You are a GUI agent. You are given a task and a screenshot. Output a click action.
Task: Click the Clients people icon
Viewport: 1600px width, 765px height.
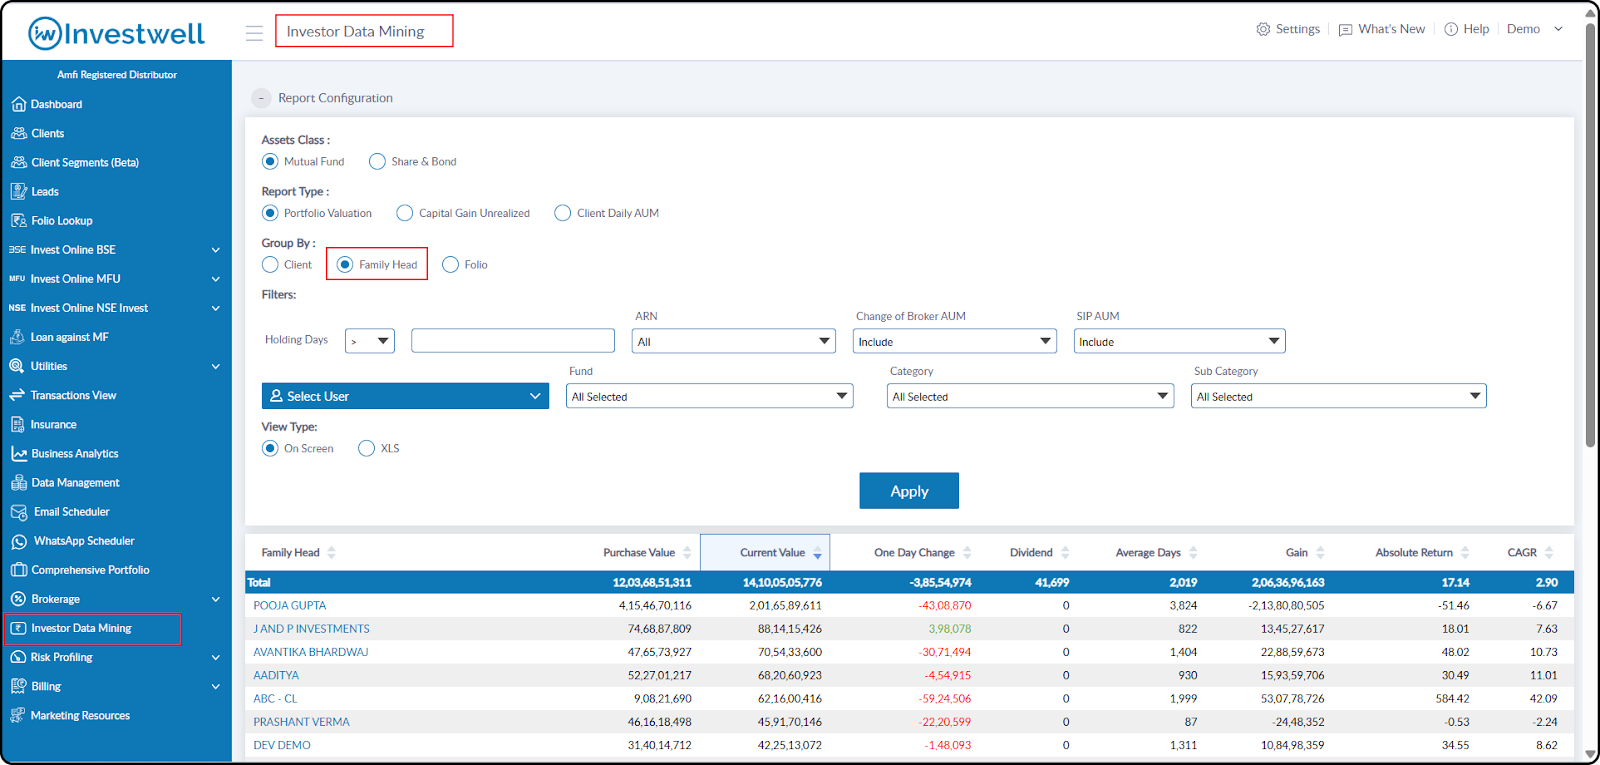pos(18,133)
